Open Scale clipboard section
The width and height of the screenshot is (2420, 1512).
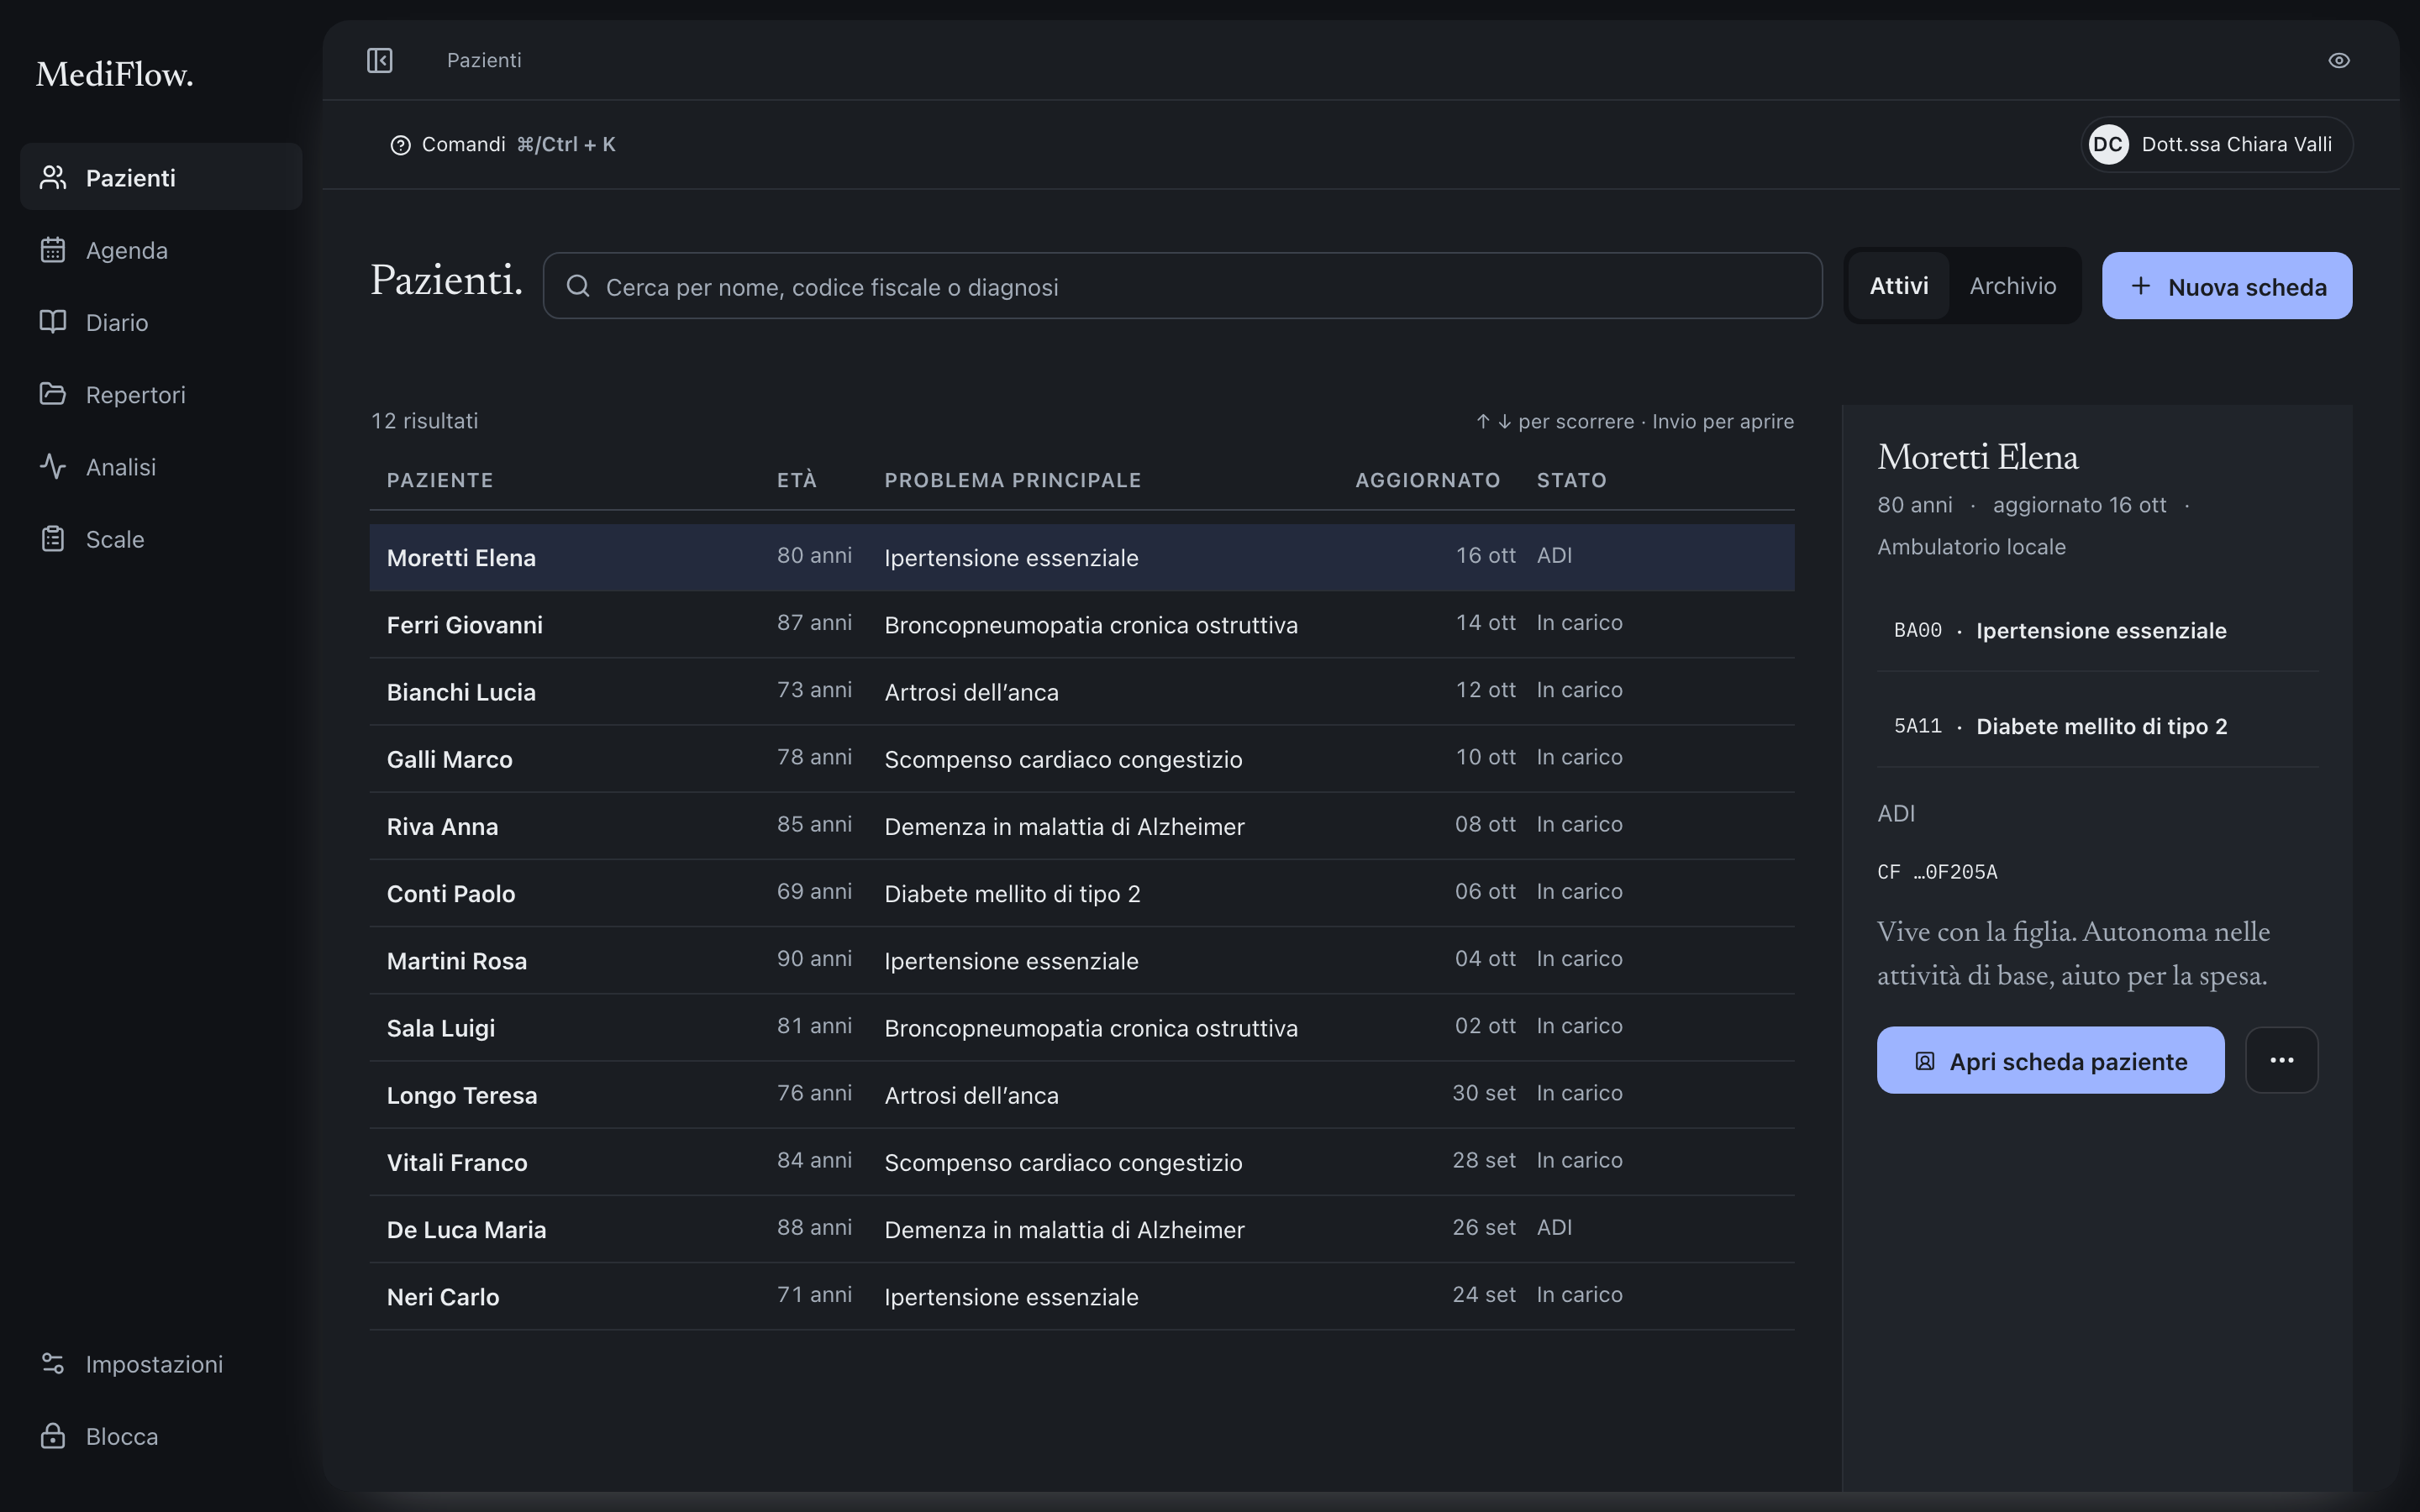[x=161, y=539]
